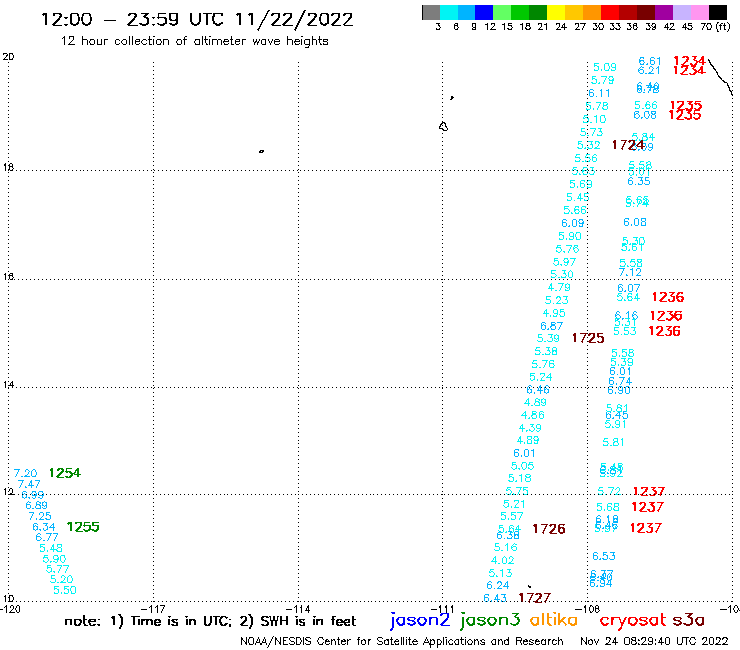Select the cyan 6 ft legend color

(x=449, y=12)
